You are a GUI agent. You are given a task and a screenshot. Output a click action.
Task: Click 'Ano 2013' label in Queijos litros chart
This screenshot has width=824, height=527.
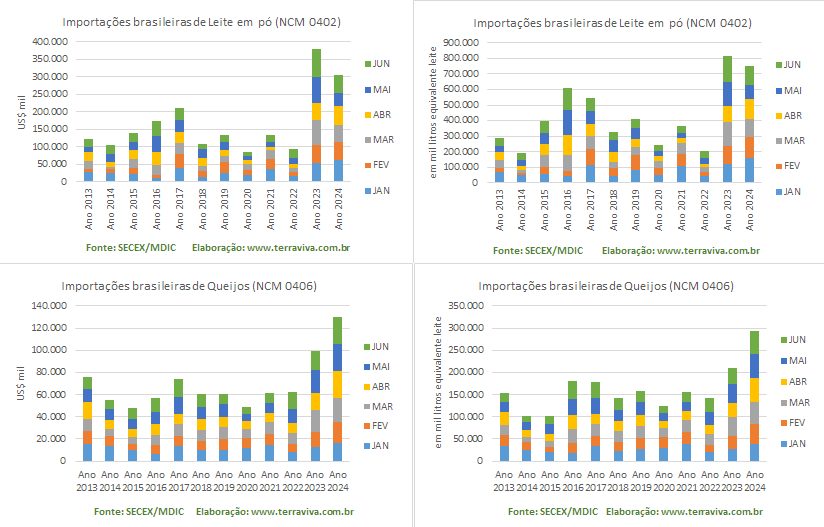tap(503, 481)
